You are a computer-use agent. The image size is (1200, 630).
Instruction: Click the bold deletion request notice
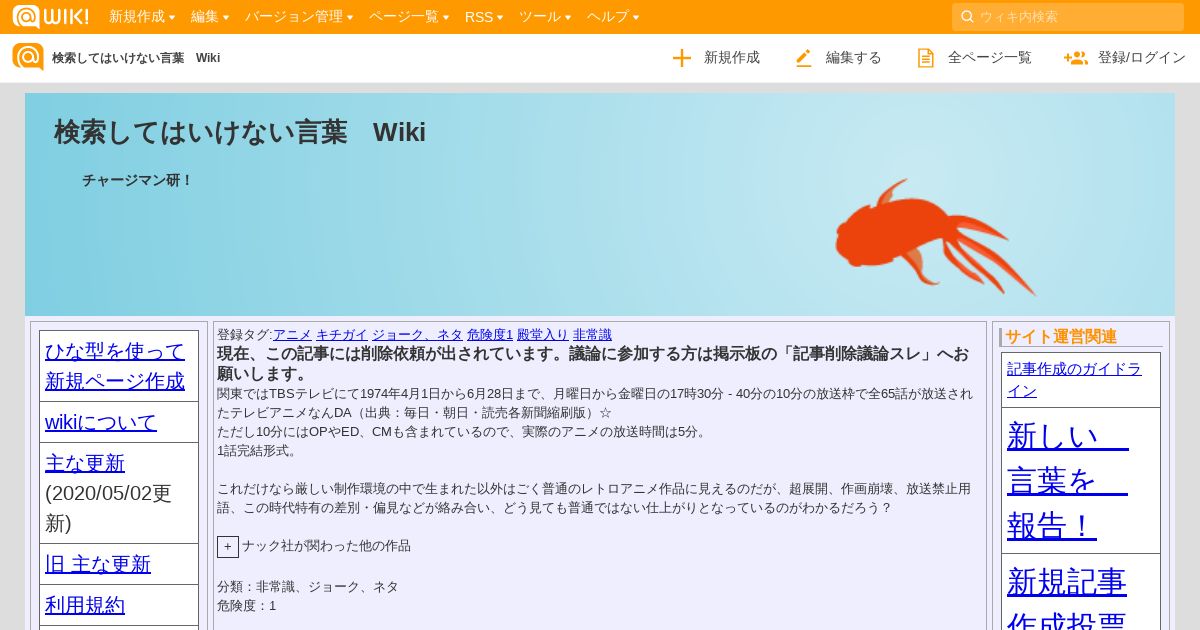pos(593,363)
